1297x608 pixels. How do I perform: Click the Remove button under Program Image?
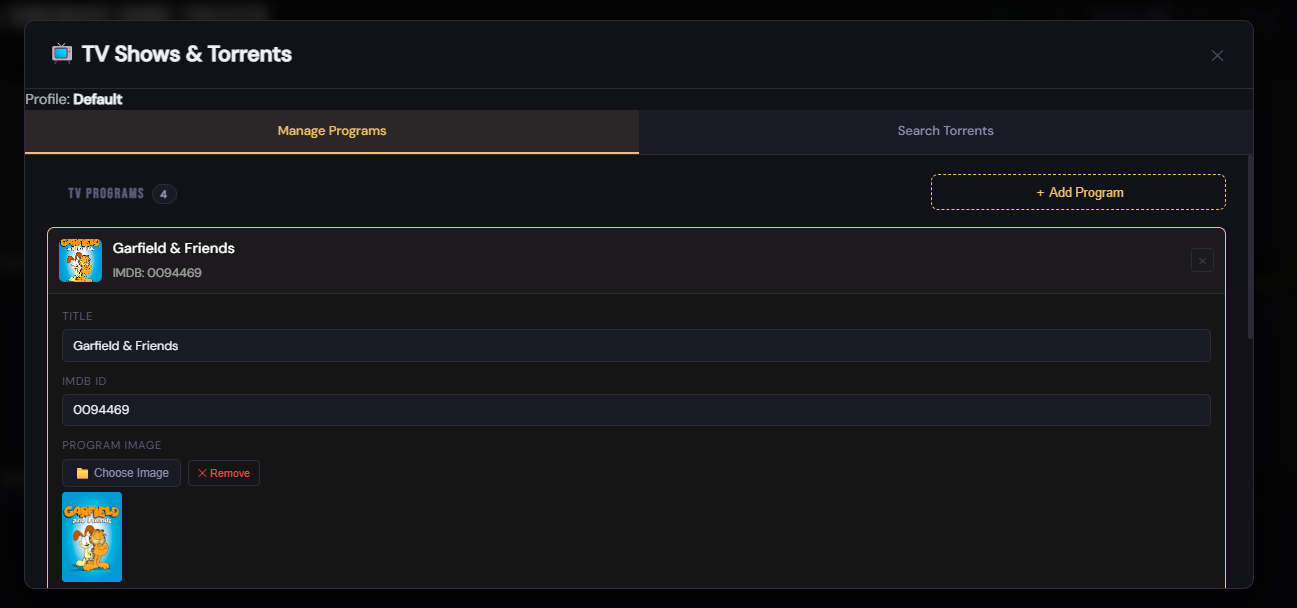click(x=223, y=472)
